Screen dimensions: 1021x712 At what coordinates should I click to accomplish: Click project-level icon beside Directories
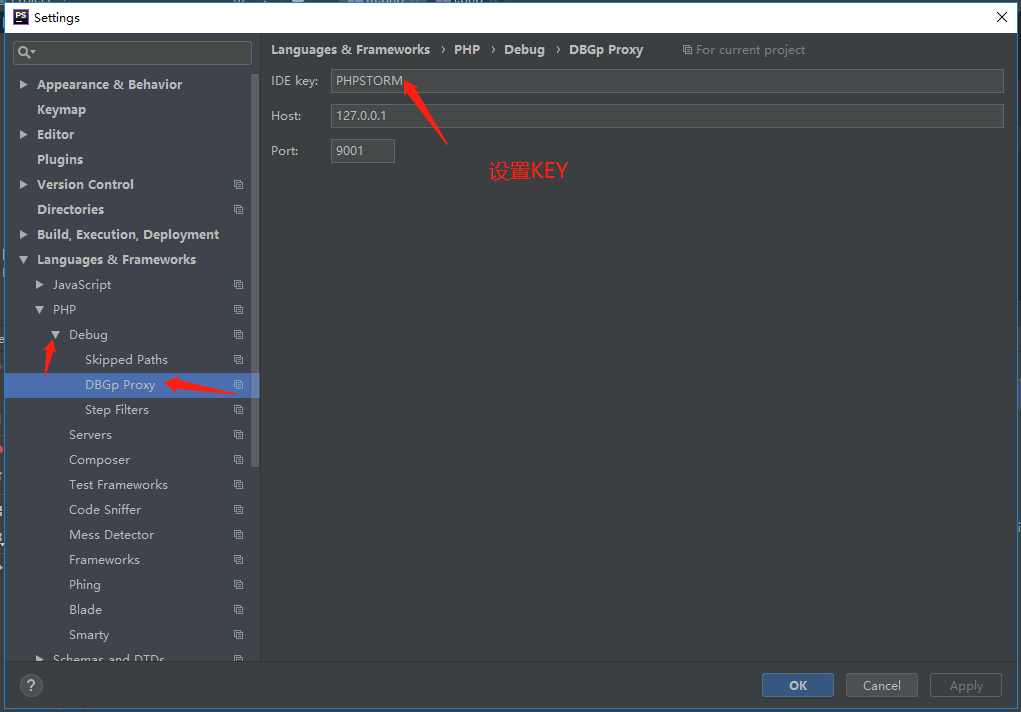(238, 210)
